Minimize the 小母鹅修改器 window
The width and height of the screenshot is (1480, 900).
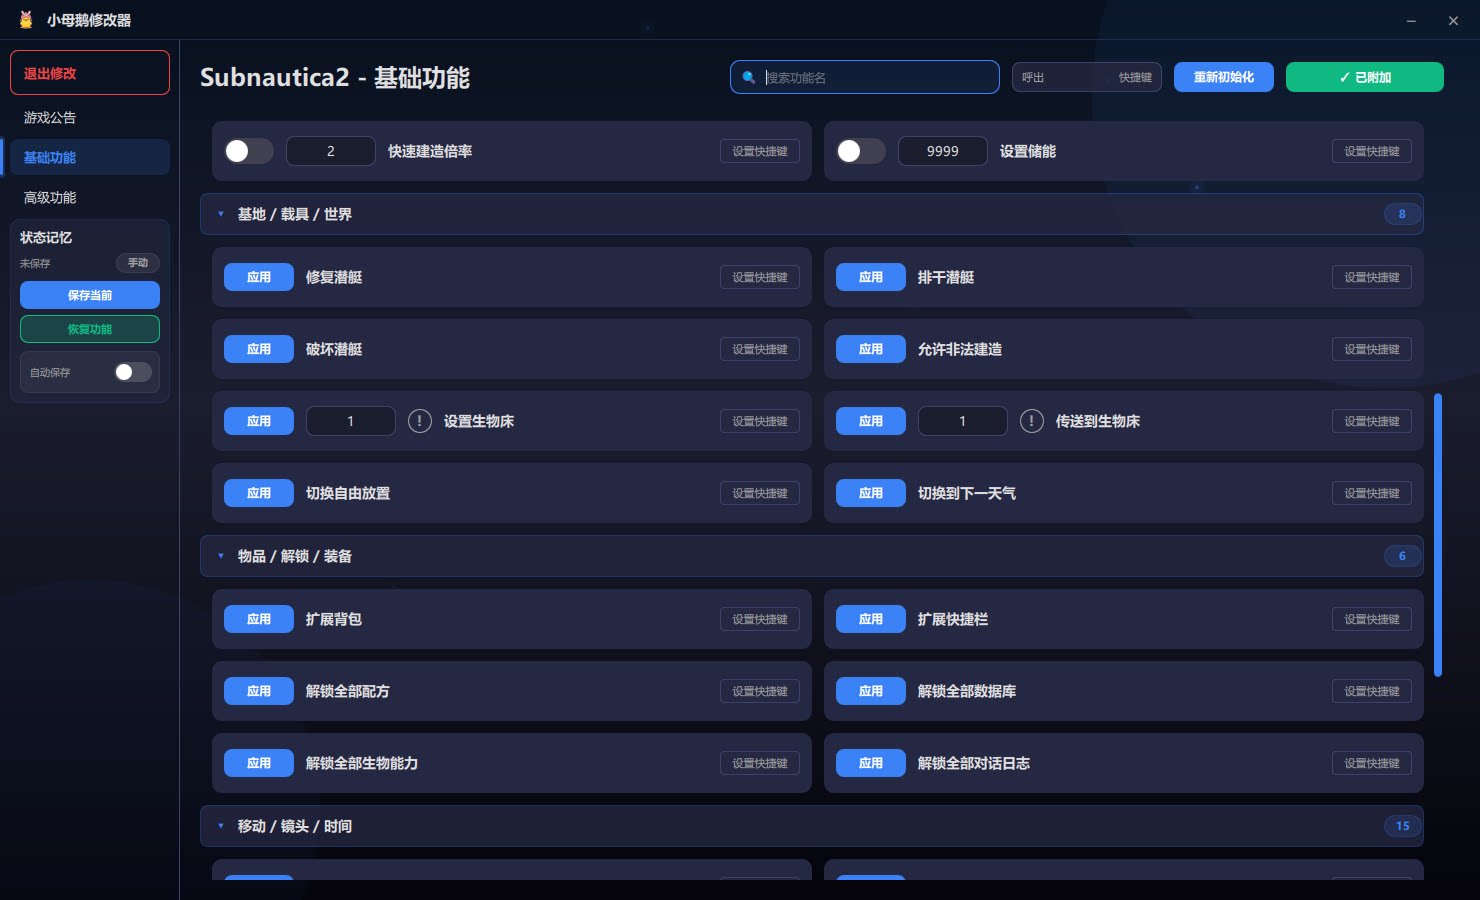(x=1411, y=20)
